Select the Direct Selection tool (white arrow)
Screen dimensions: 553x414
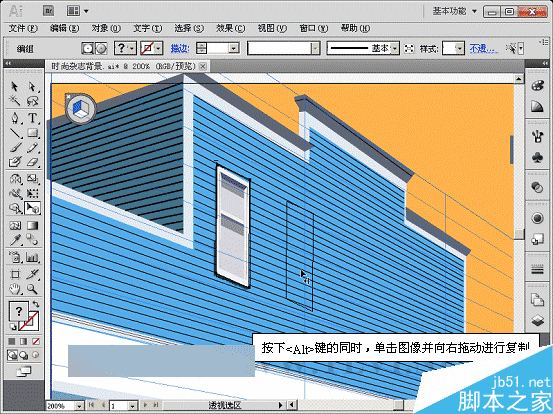32,86
